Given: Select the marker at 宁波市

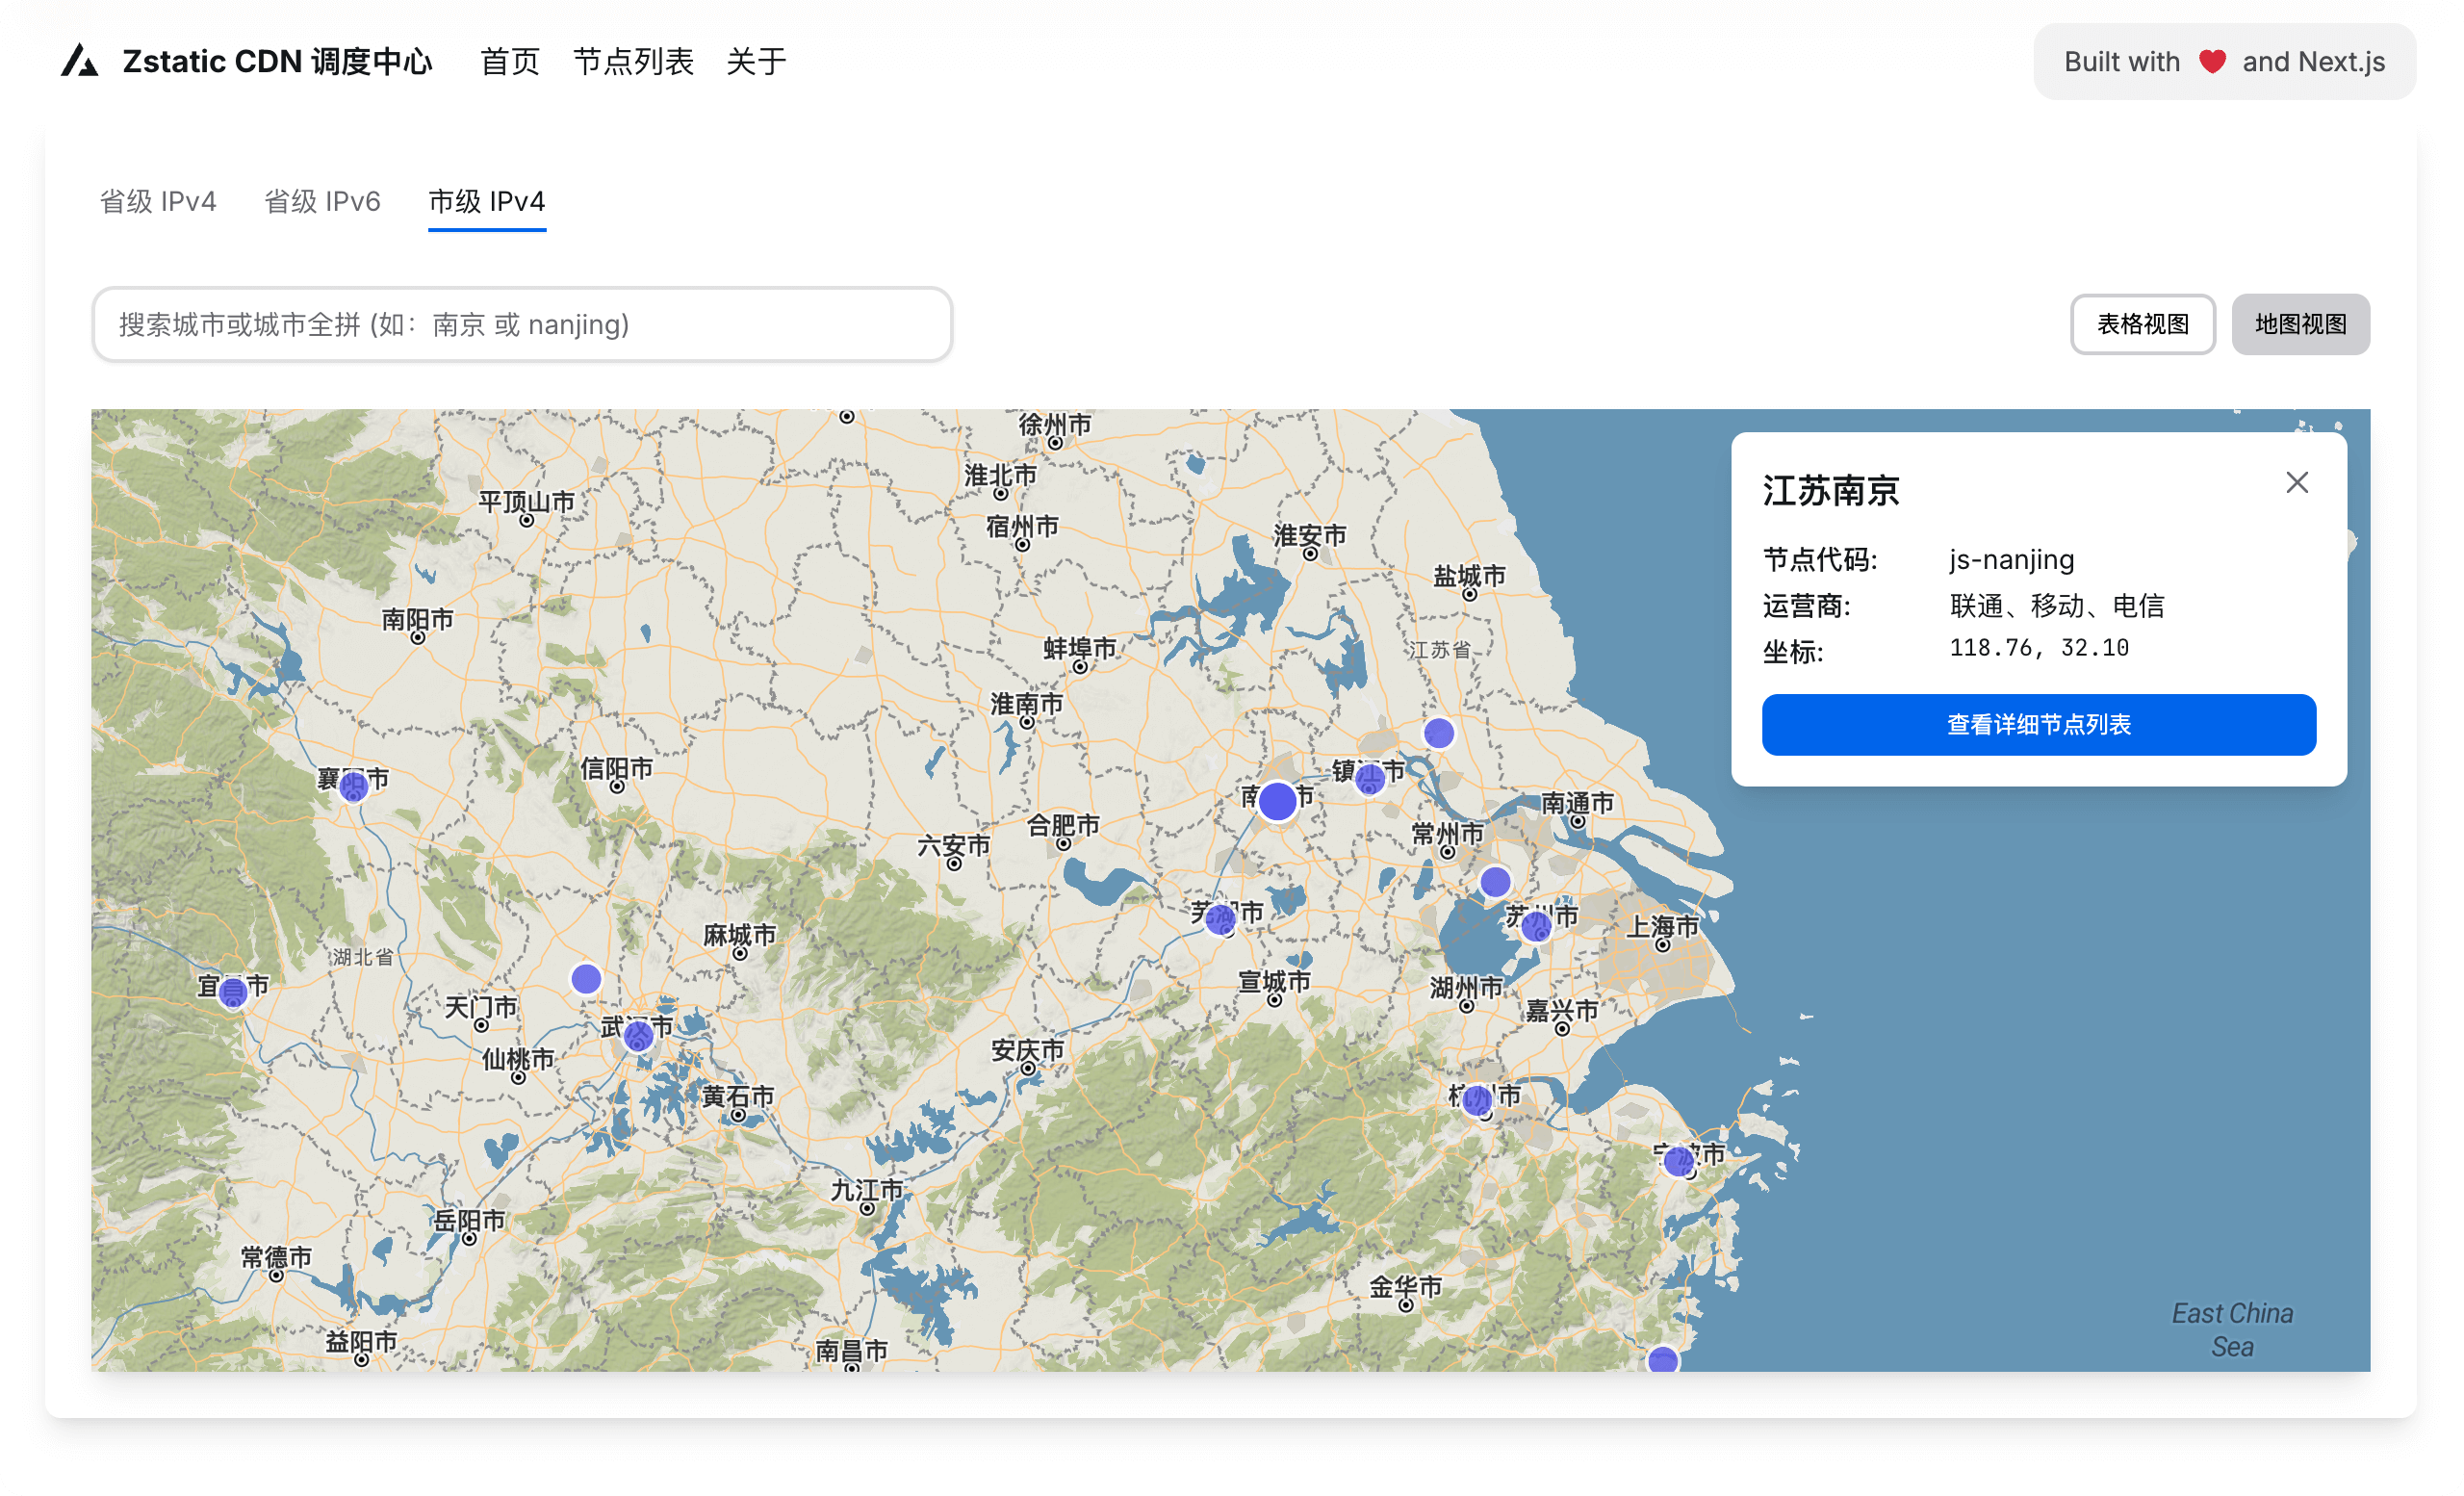Looking at the screenshot, I should pos(1678,1161).
